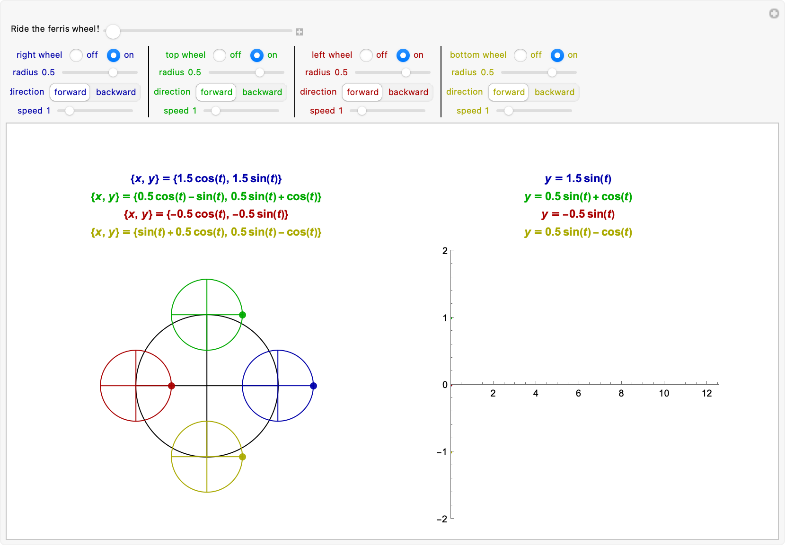Expand the Ride the ferris wheel animation controls

[x=299, y=31]
